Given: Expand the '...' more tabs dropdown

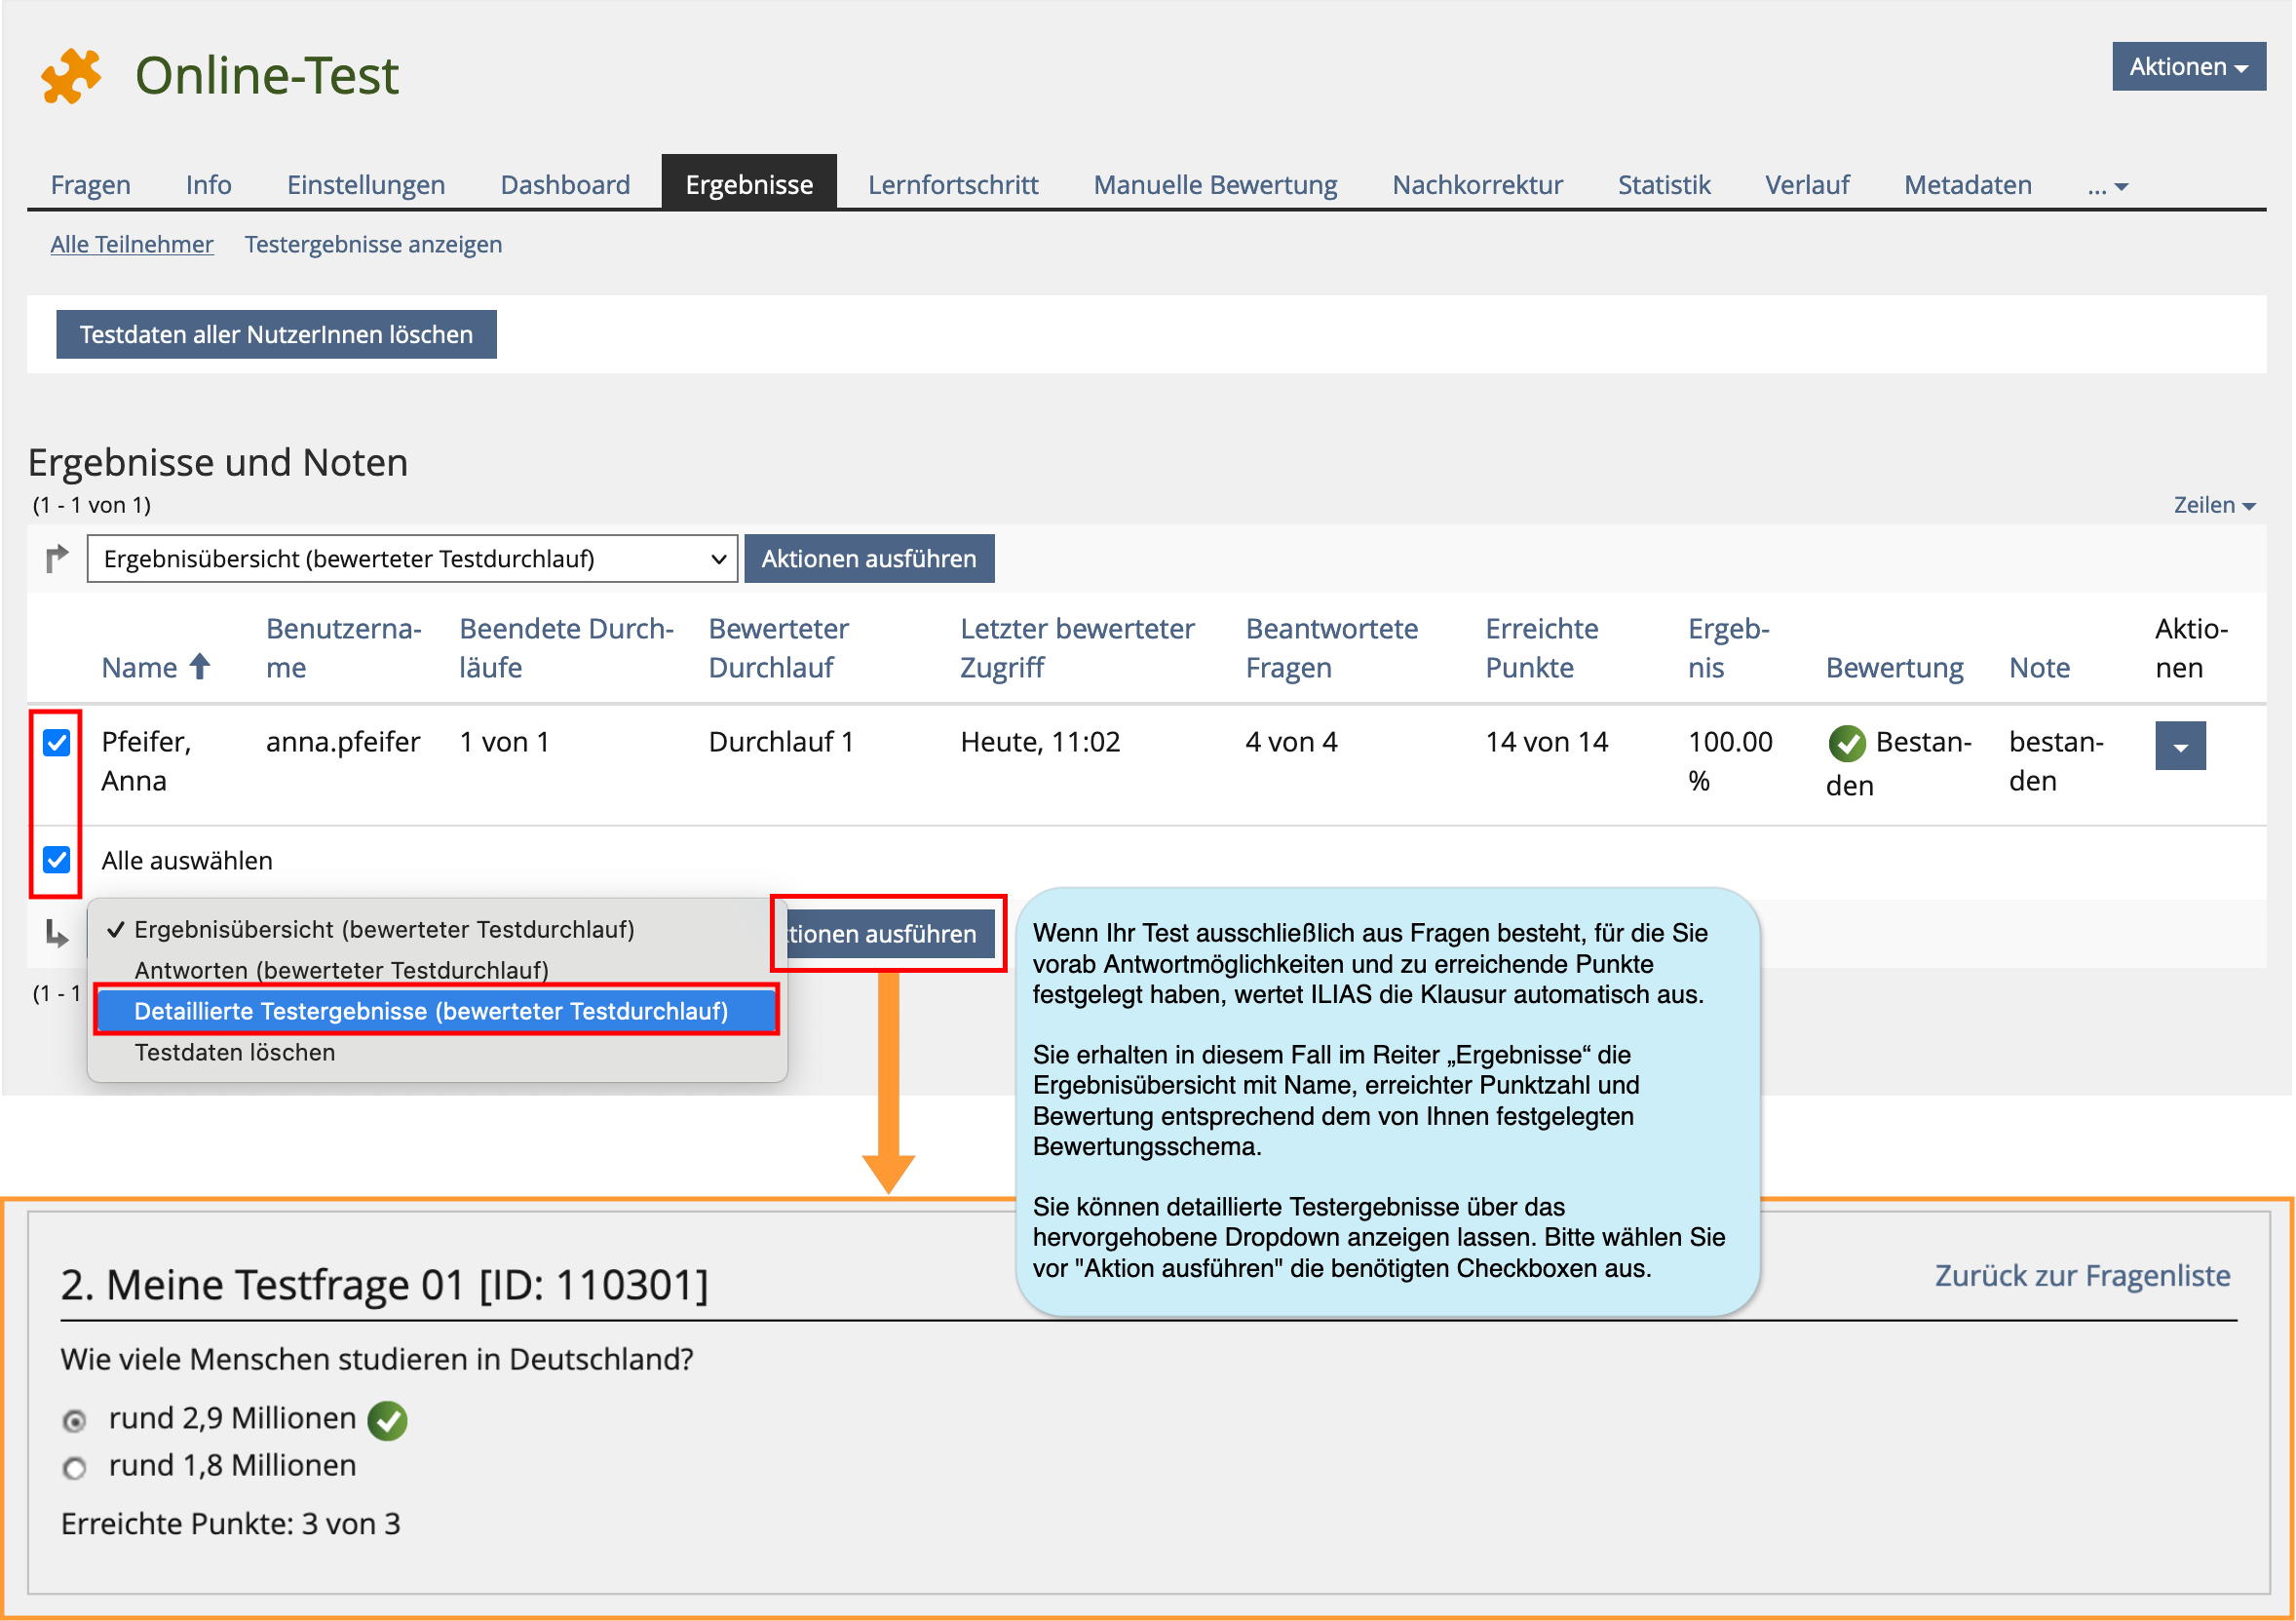Looking at the screenshot, I should coord(2107,186).
